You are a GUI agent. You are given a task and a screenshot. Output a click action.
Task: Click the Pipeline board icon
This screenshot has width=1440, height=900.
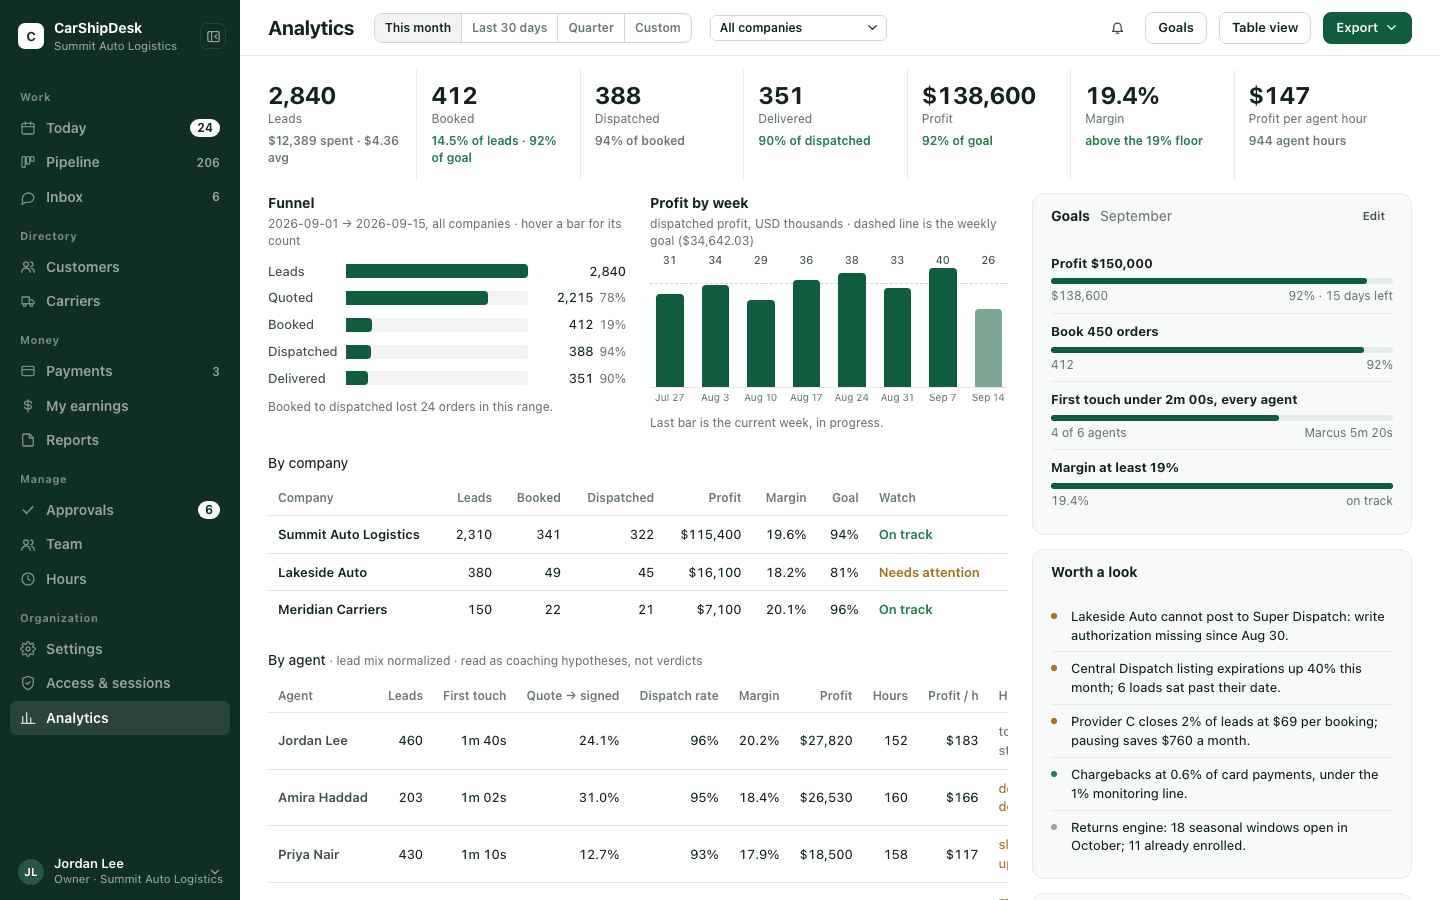(x=28, y=162)
